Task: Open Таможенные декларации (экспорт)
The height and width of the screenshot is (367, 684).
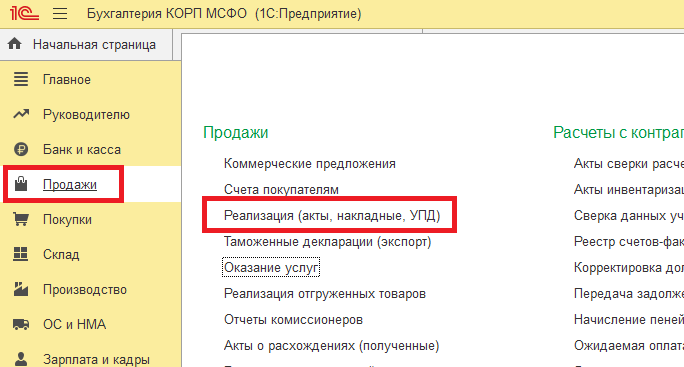Action: tap(327, 242)
